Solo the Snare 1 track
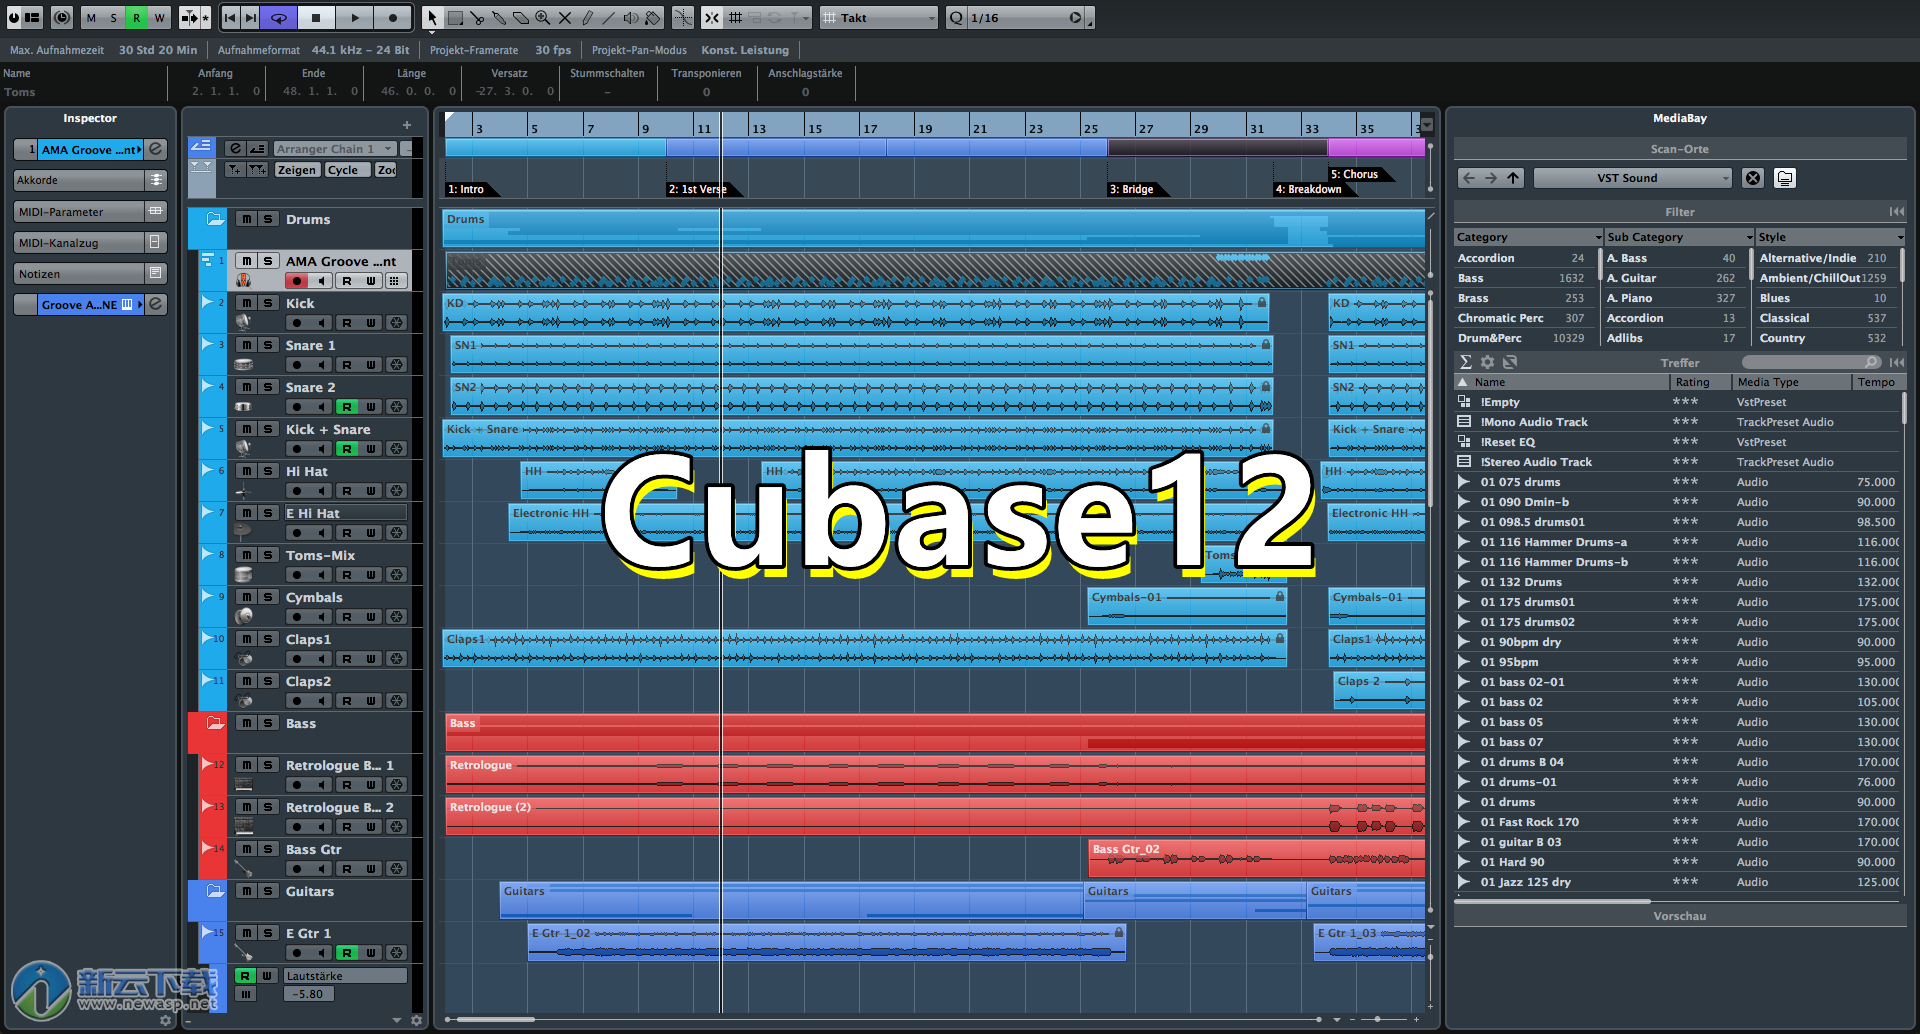The height and width of the screenshot is (1034, 1920). click(x=268, y=345)
